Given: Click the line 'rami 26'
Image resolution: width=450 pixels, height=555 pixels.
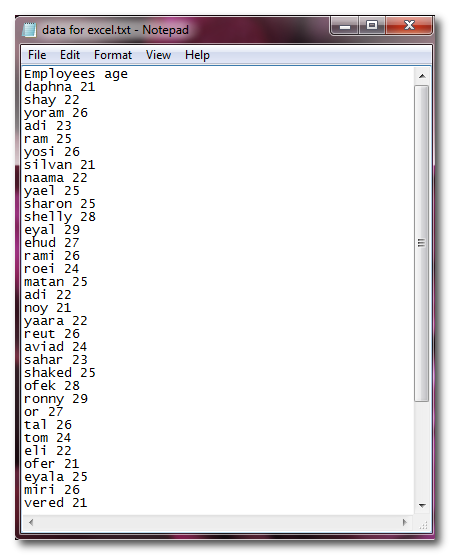Looking at the screenshot, I should coord(52,256).
